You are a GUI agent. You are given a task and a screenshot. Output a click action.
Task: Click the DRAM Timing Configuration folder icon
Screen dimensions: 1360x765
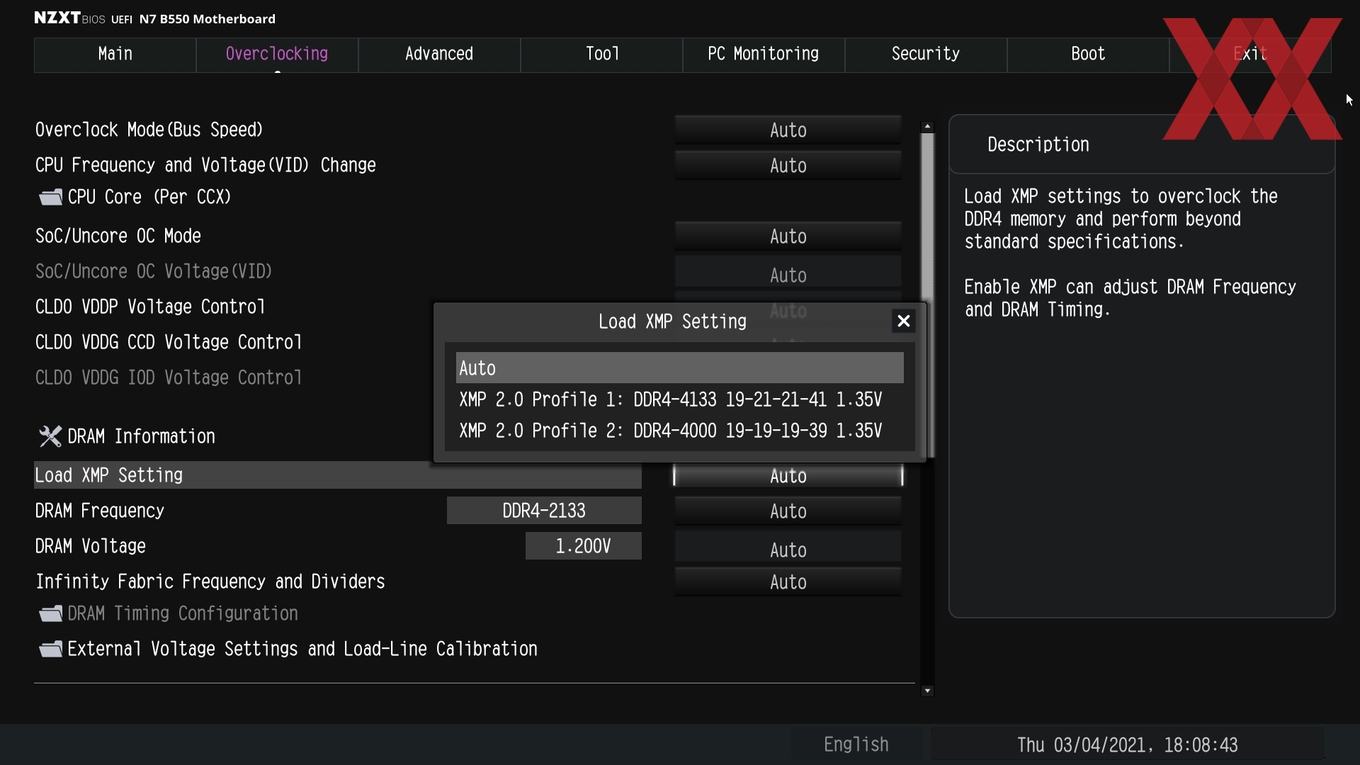(50, 613)
